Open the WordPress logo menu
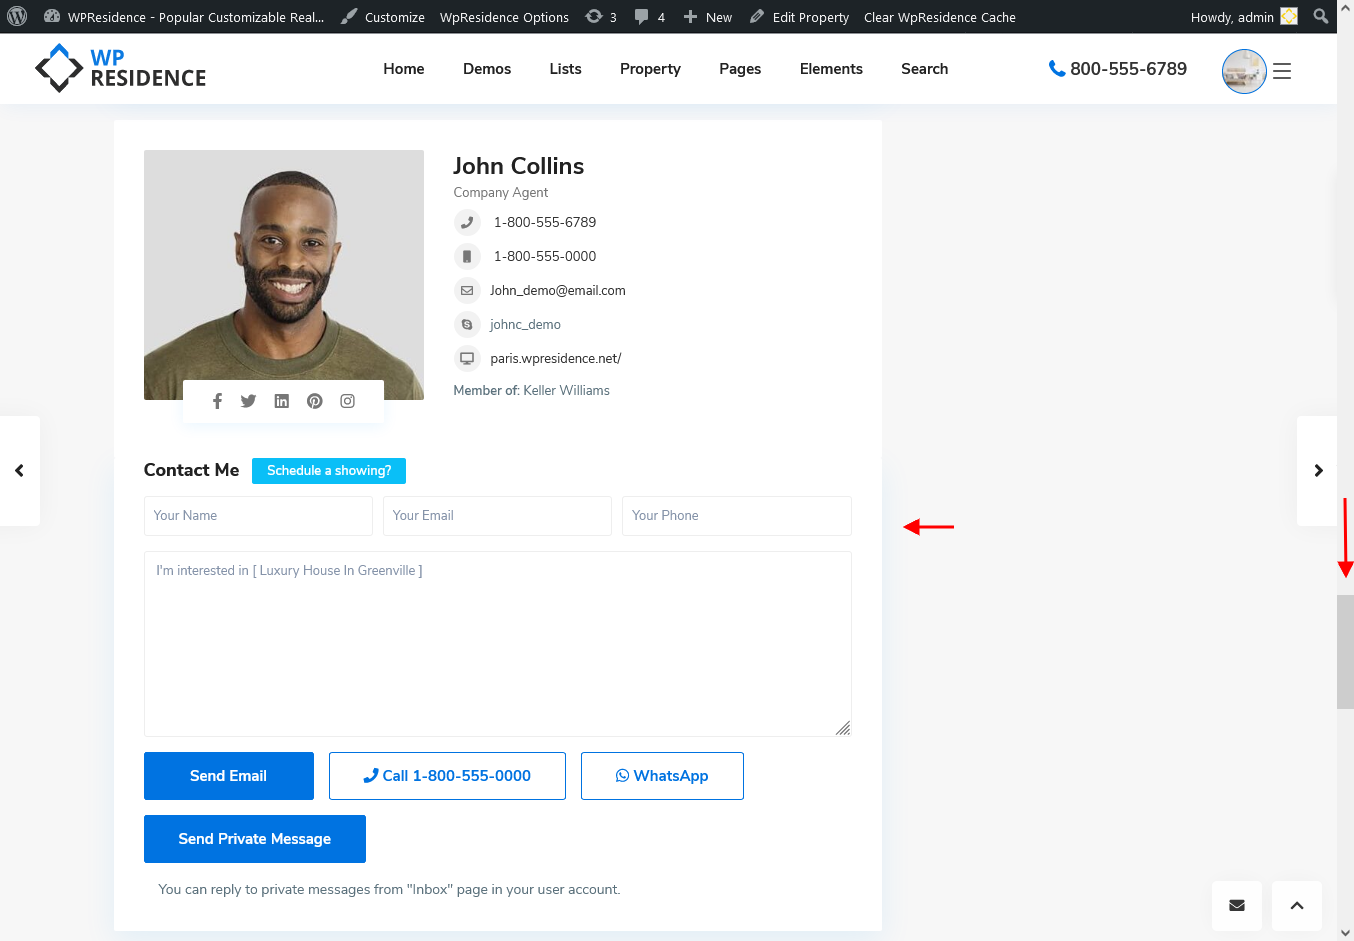The height and width of the screenshot is (941, 1354). 17,17
